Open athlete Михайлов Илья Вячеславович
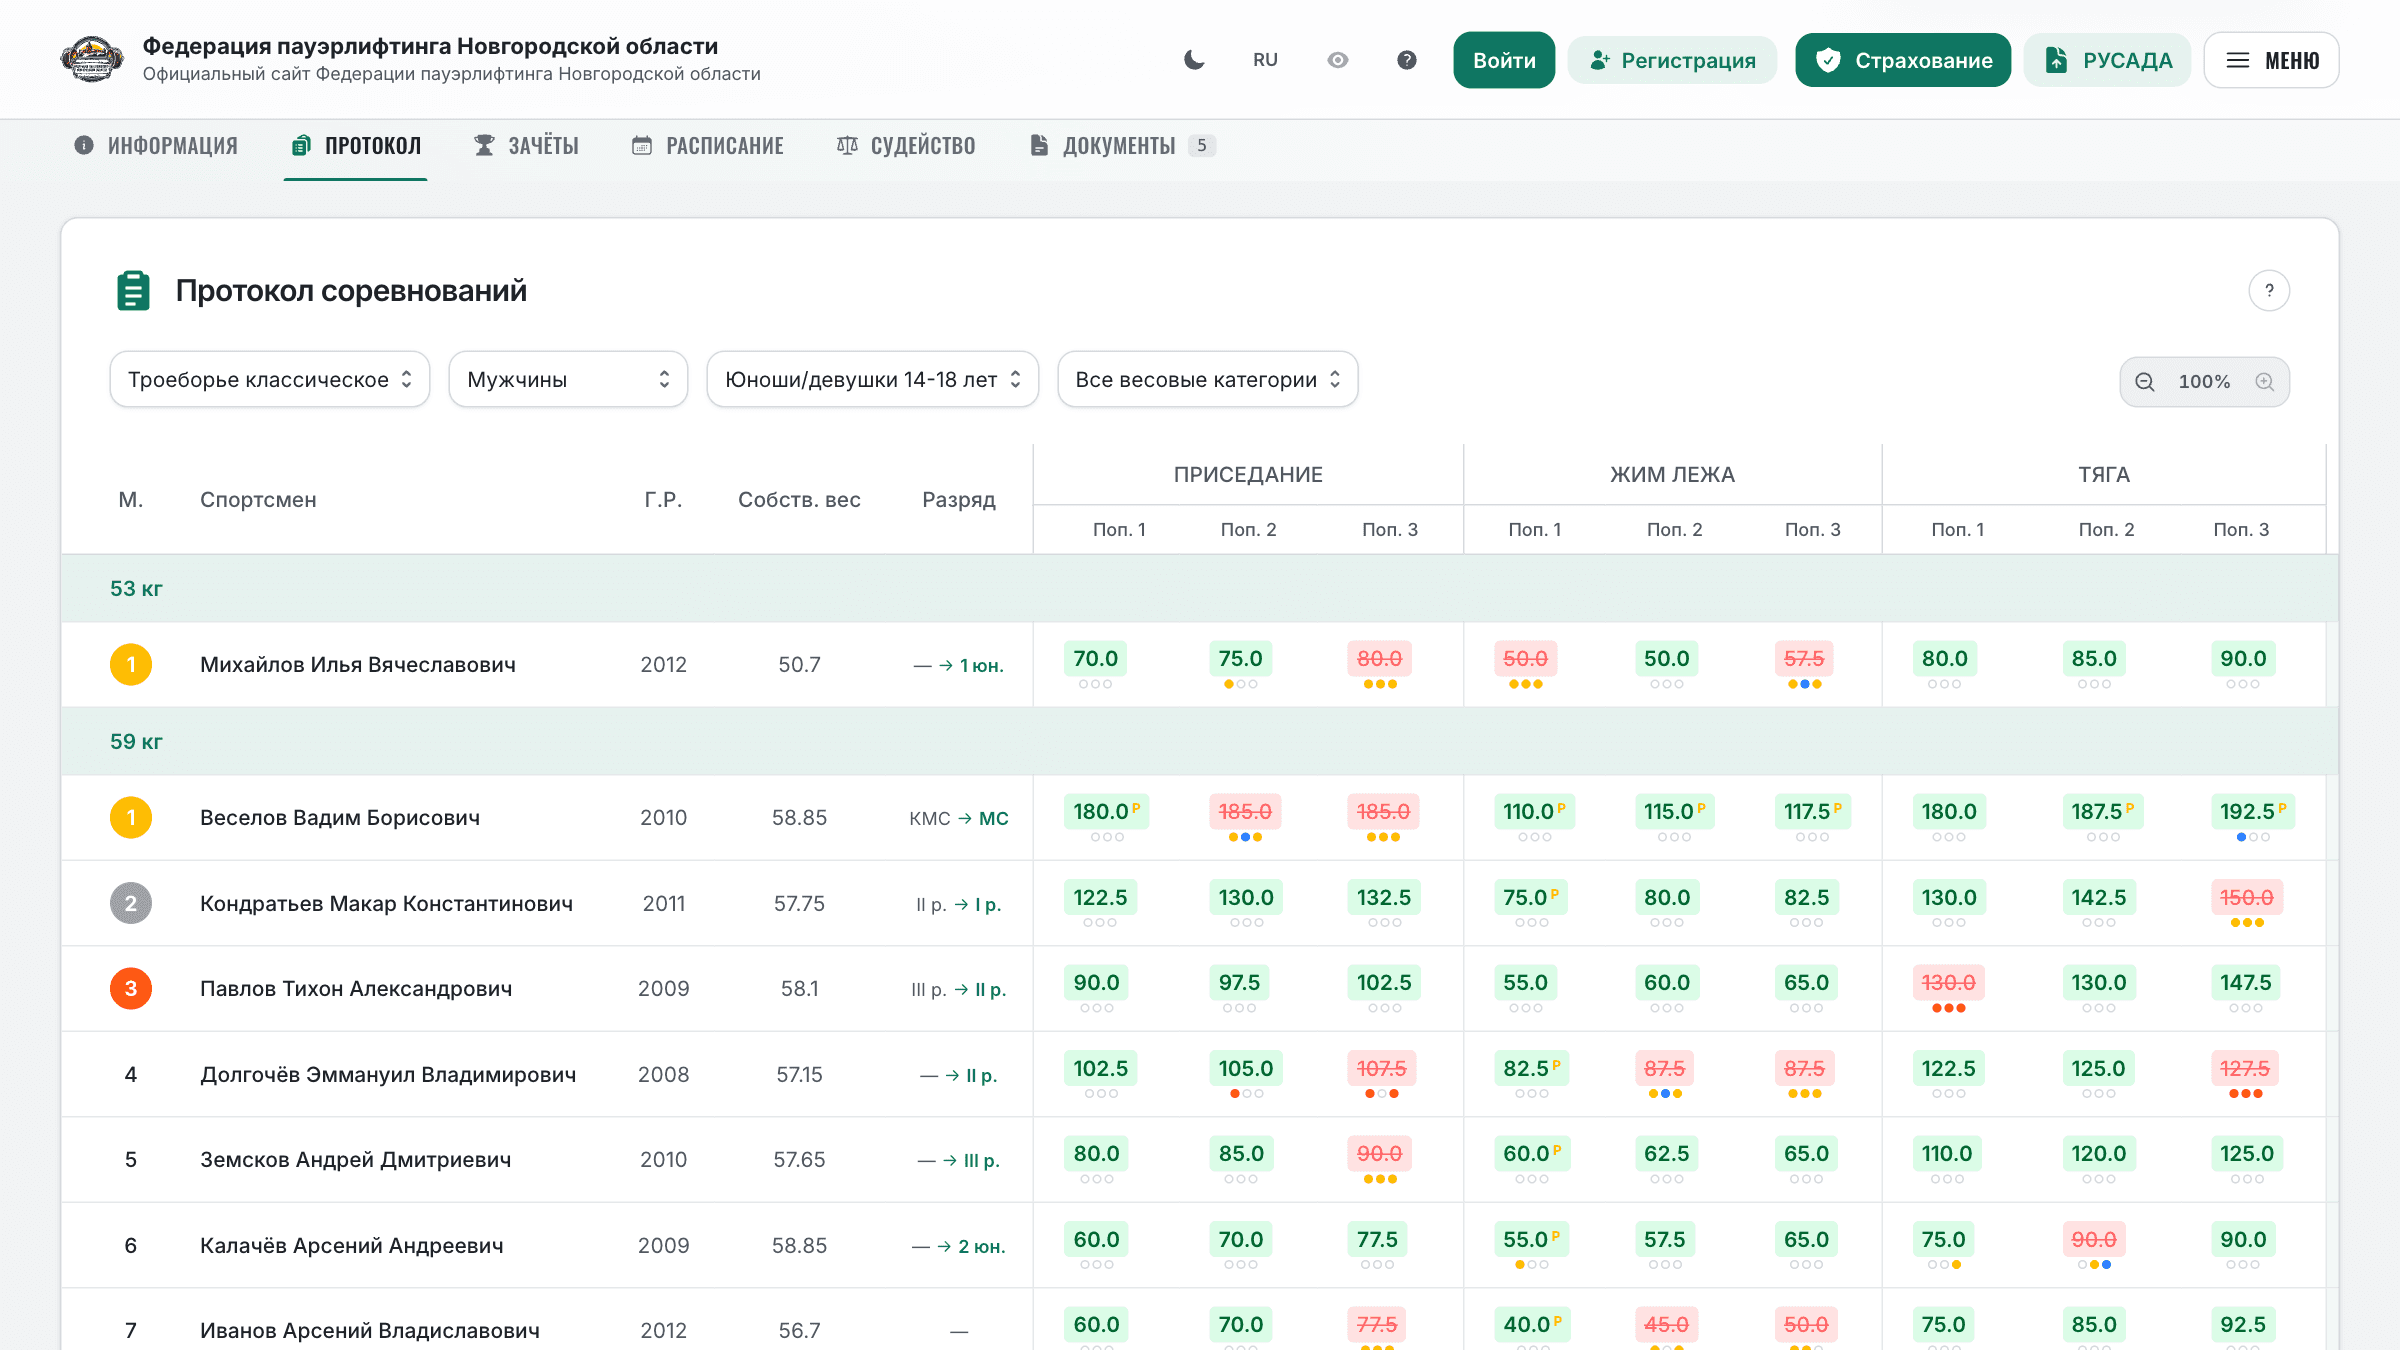2400x1350 pixels. coord(358,665)
